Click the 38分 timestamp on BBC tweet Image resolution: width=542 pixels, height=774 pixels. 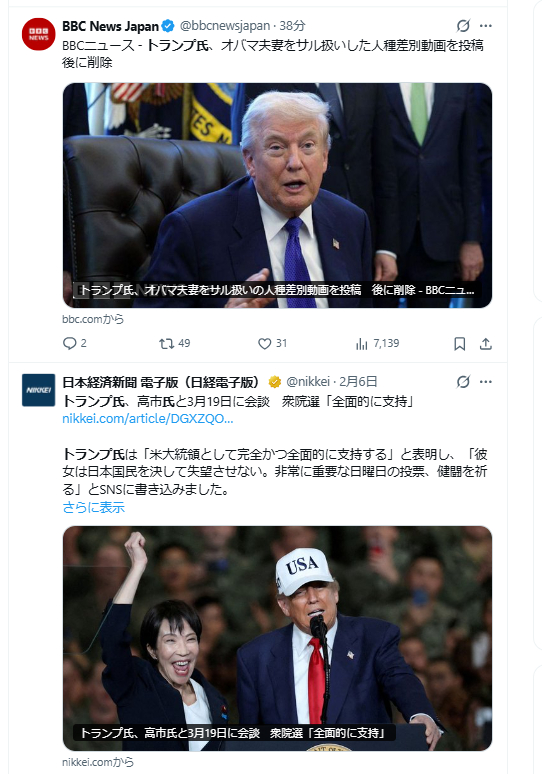click(x=292, y=26)
